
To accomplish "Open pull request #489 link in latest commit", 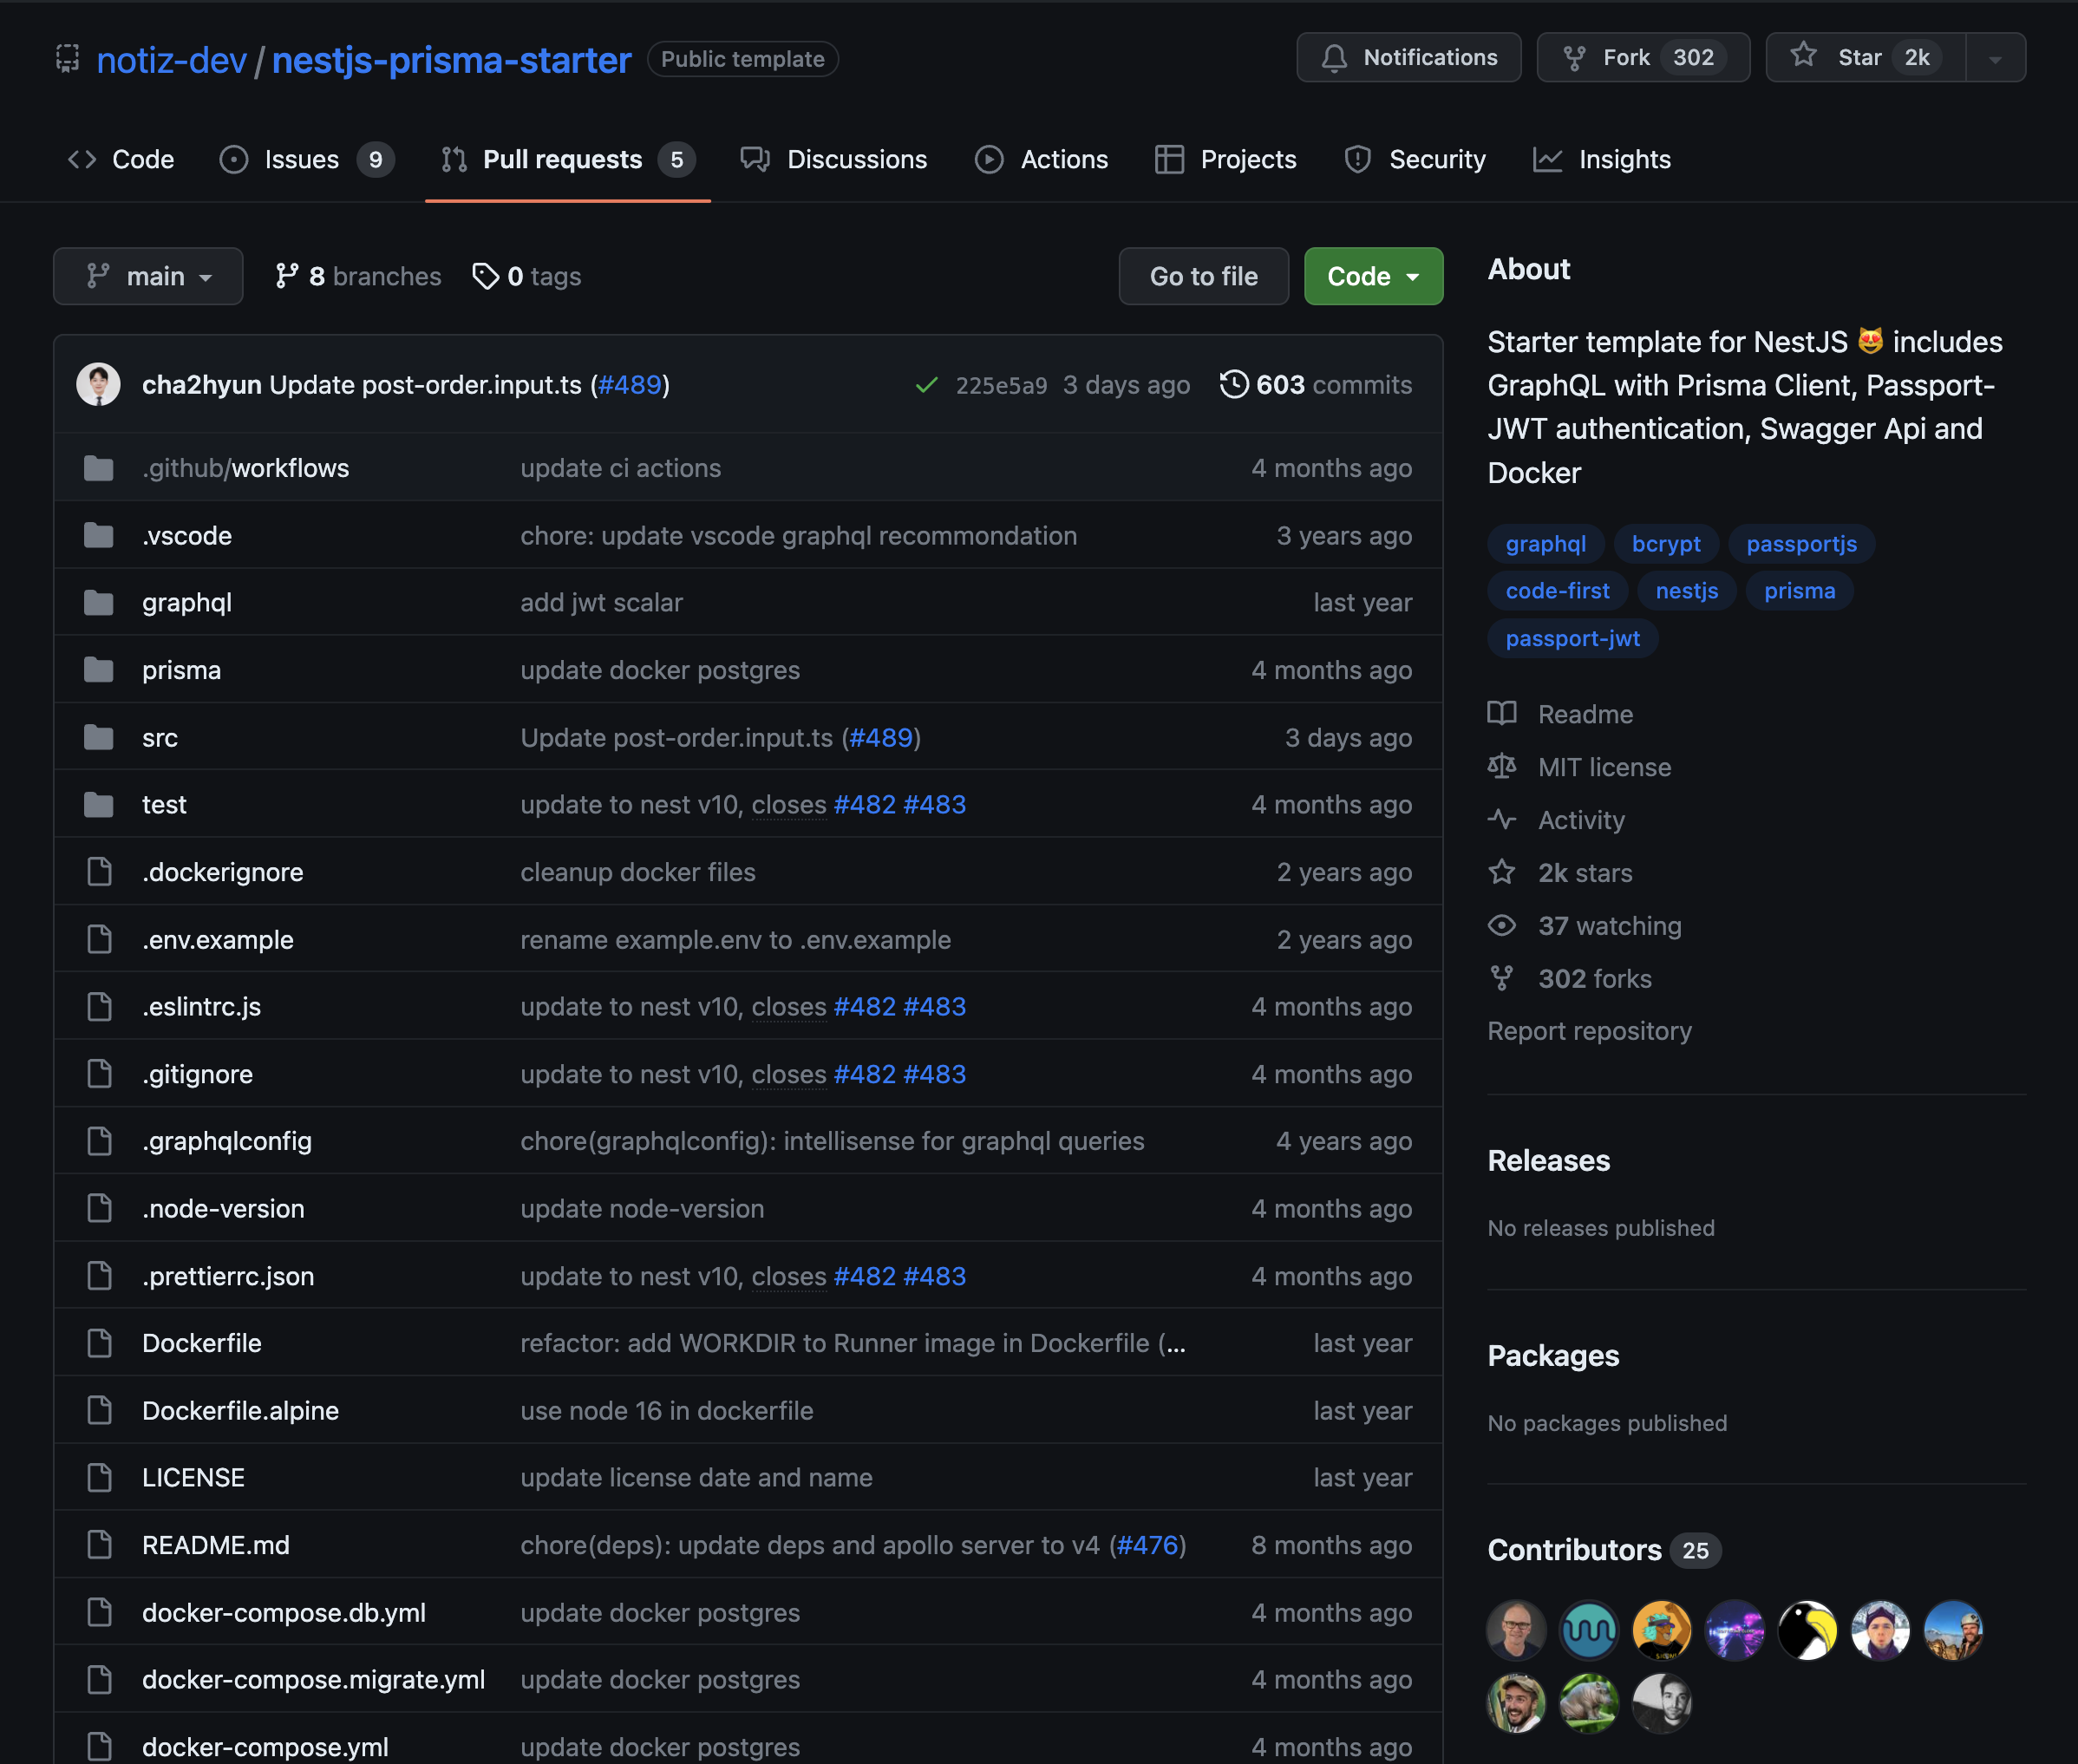I will point(630,385).
